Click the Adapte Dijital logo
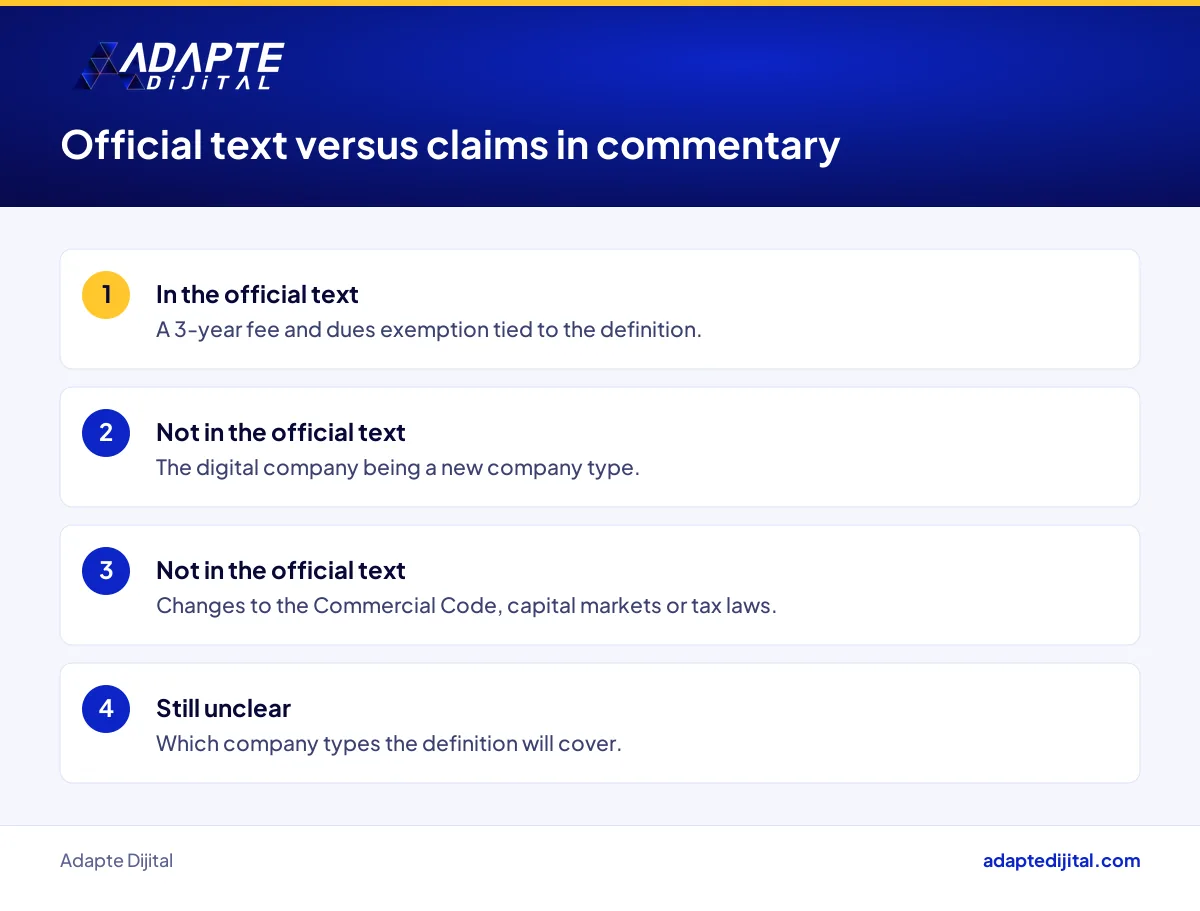Viewport: 1200px width, 911px height. coord(180,67)
